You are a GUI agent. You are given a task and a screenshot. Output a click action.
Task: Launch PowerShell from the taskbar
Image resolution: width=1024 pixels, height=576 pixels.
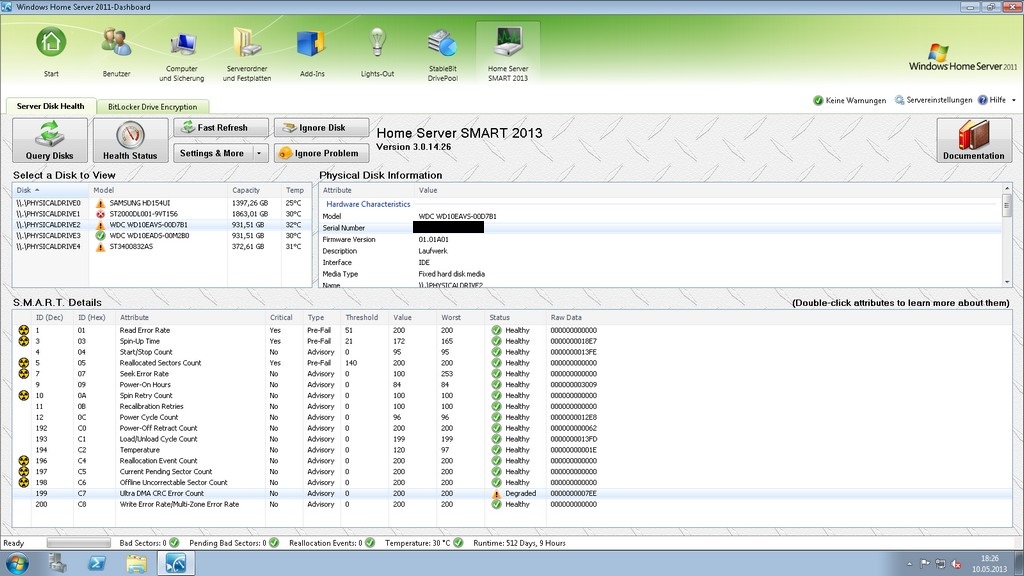97,563
